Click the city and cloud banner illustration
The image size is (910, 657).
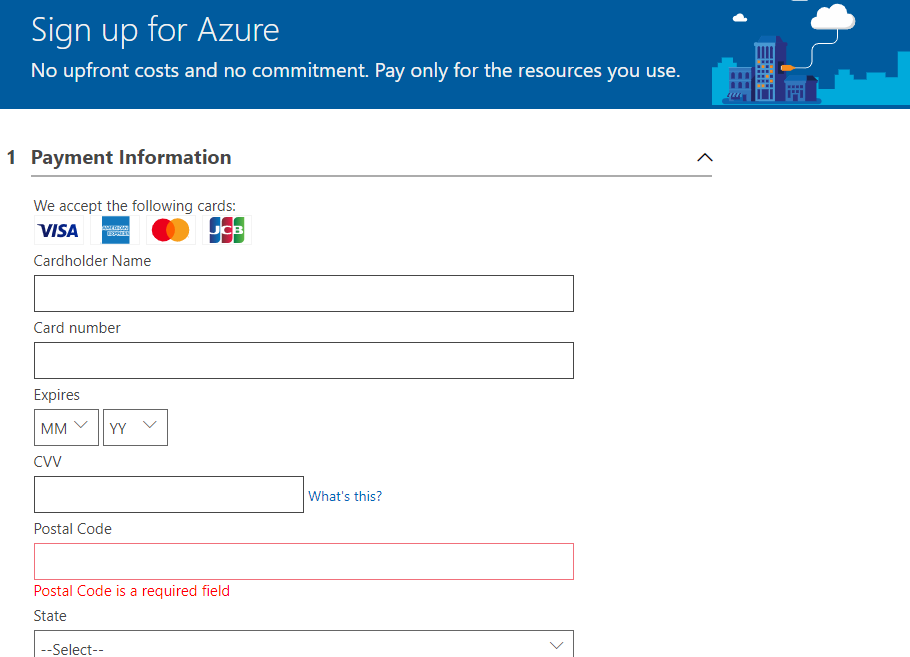point(811,54)
